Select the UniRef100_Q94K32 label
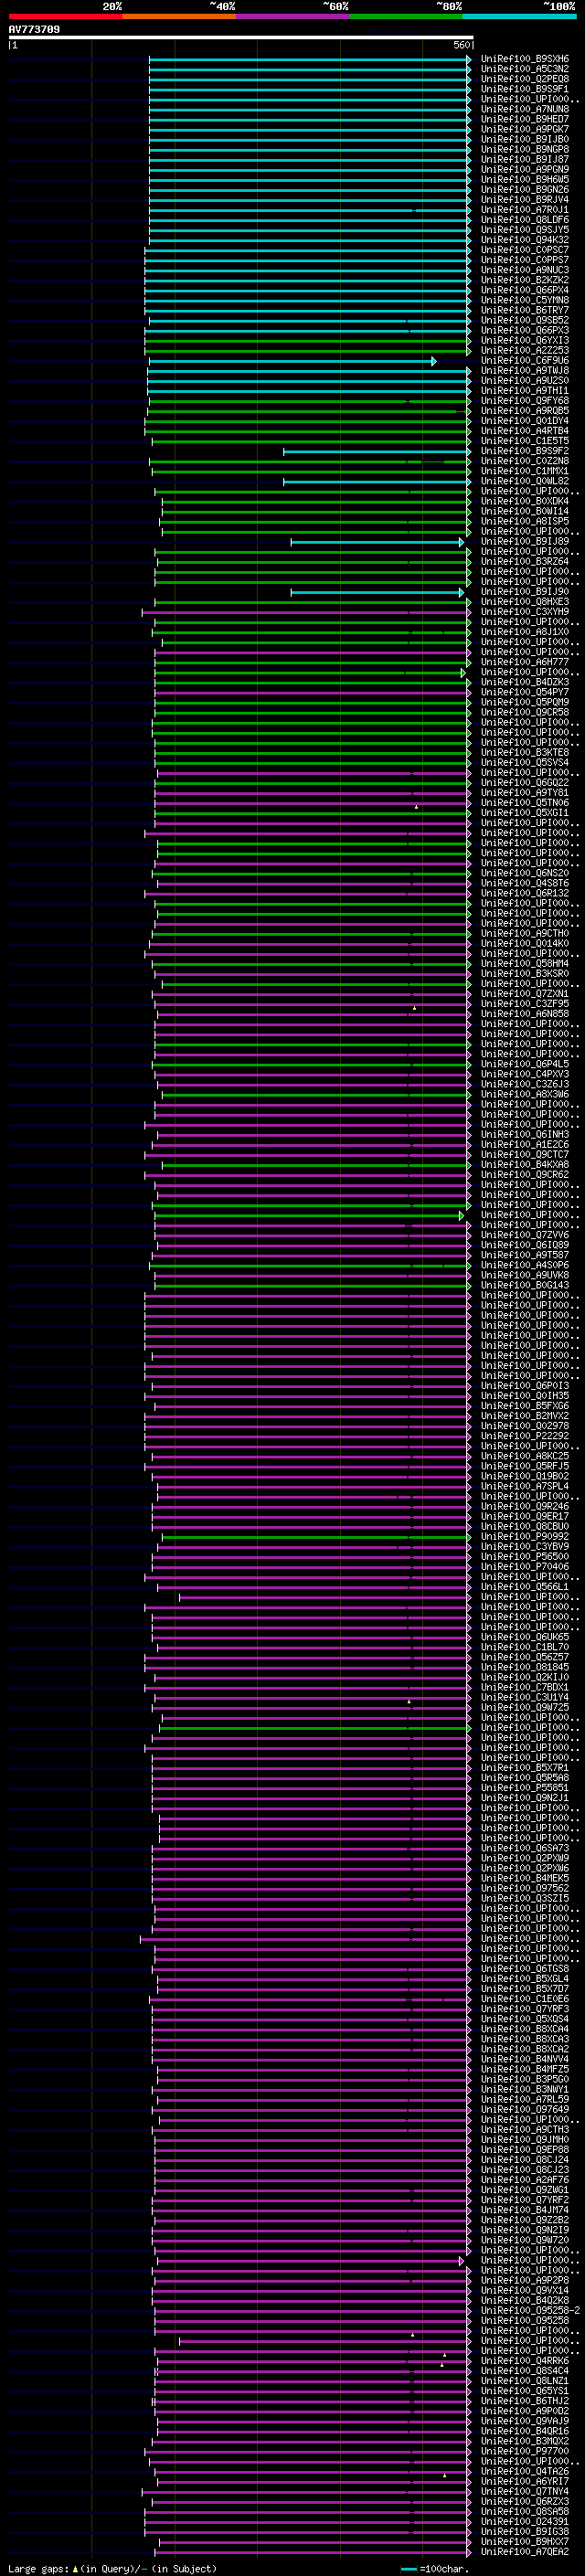This screenshot has height=2576, width=585. (x=525, y=240)
